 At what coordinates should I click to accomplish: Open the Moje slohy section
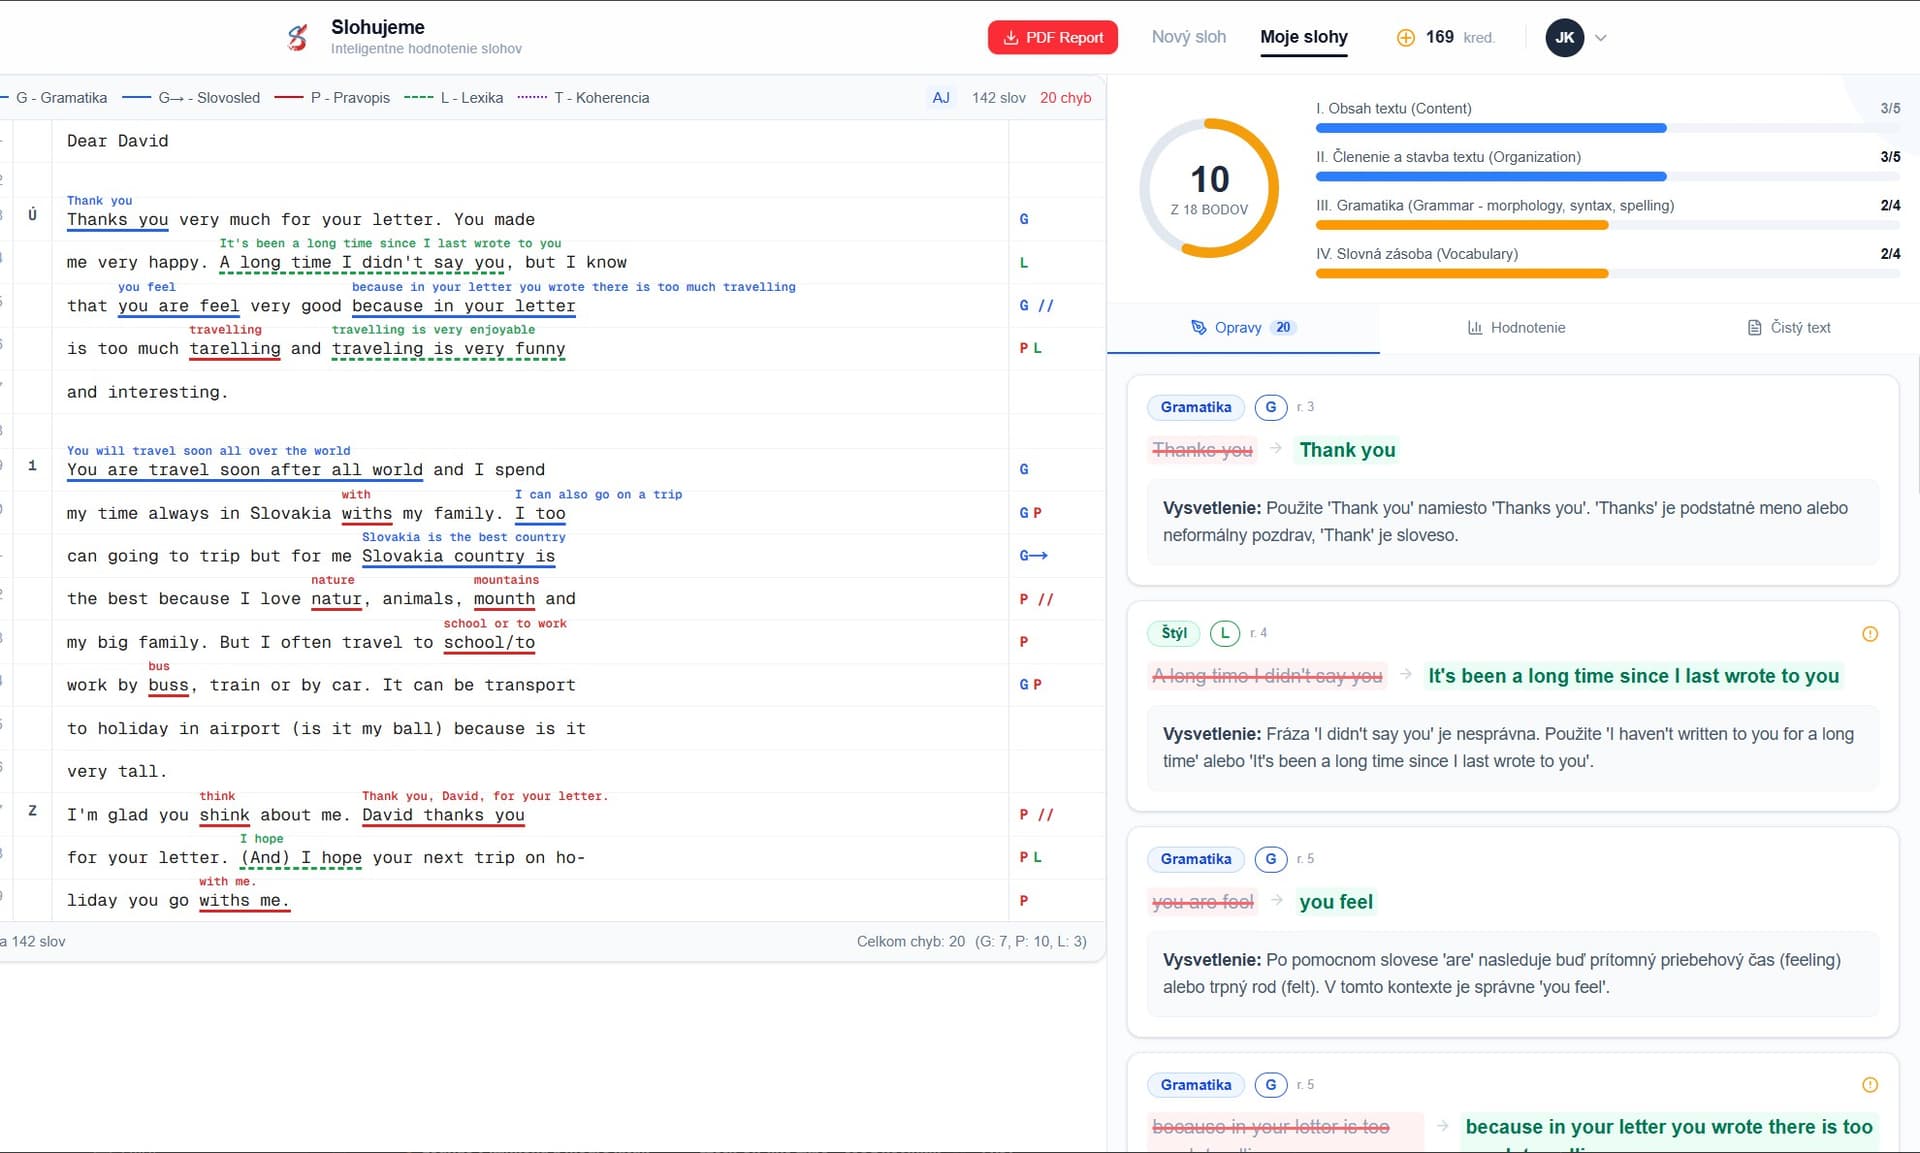[x=1303, y=37]
